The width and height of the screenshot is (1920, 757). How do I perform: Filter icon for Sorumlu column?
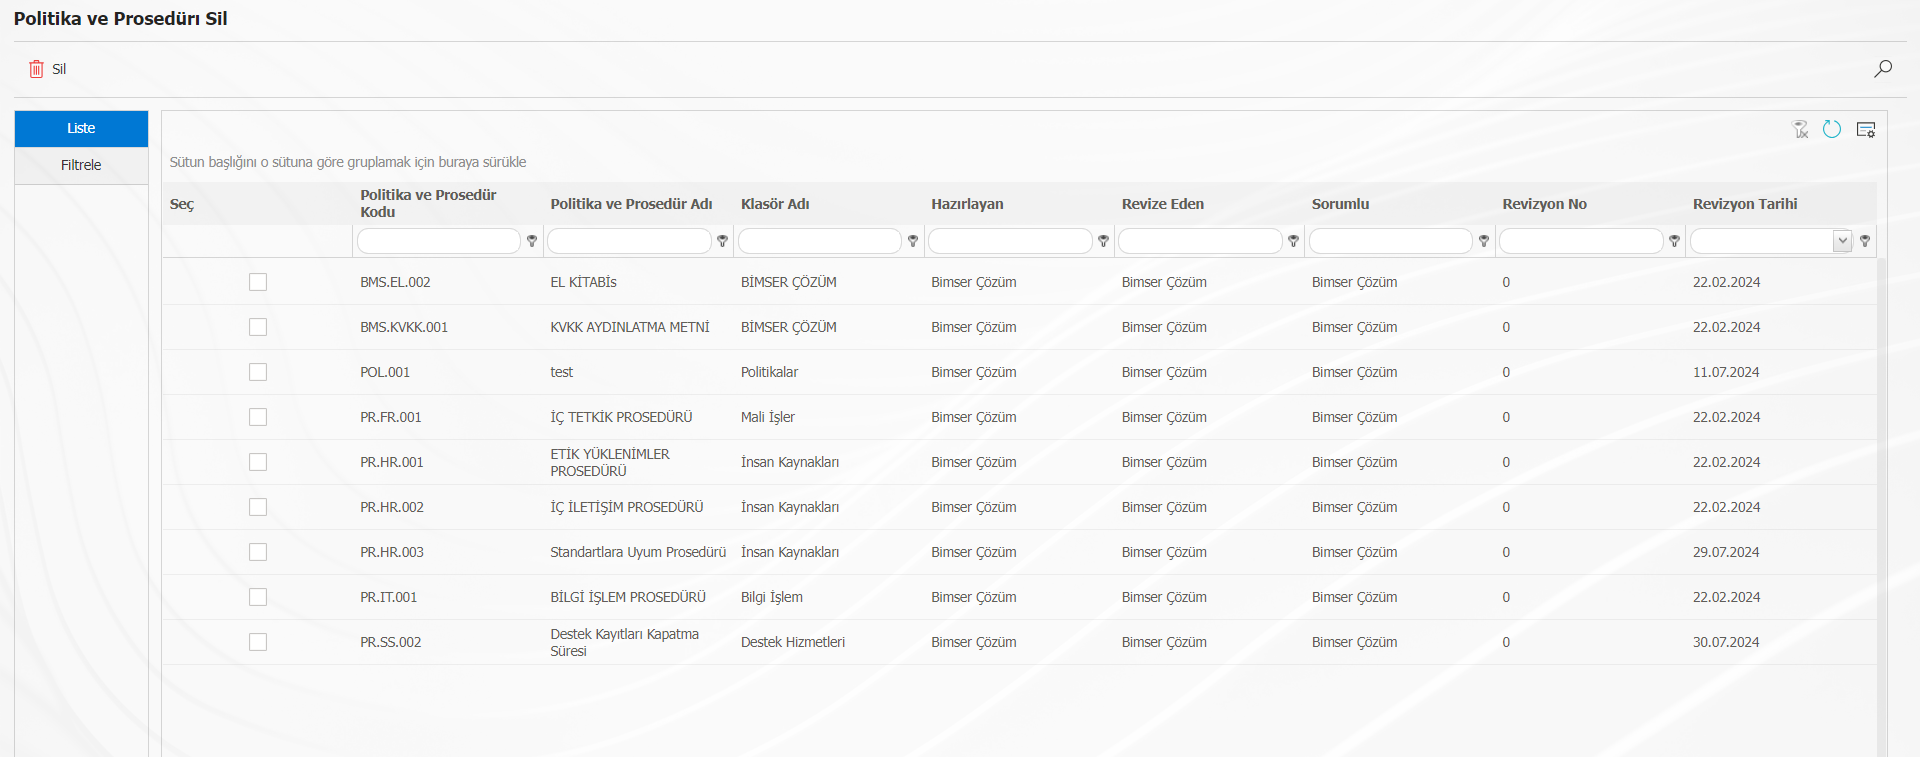(1484, 241)
